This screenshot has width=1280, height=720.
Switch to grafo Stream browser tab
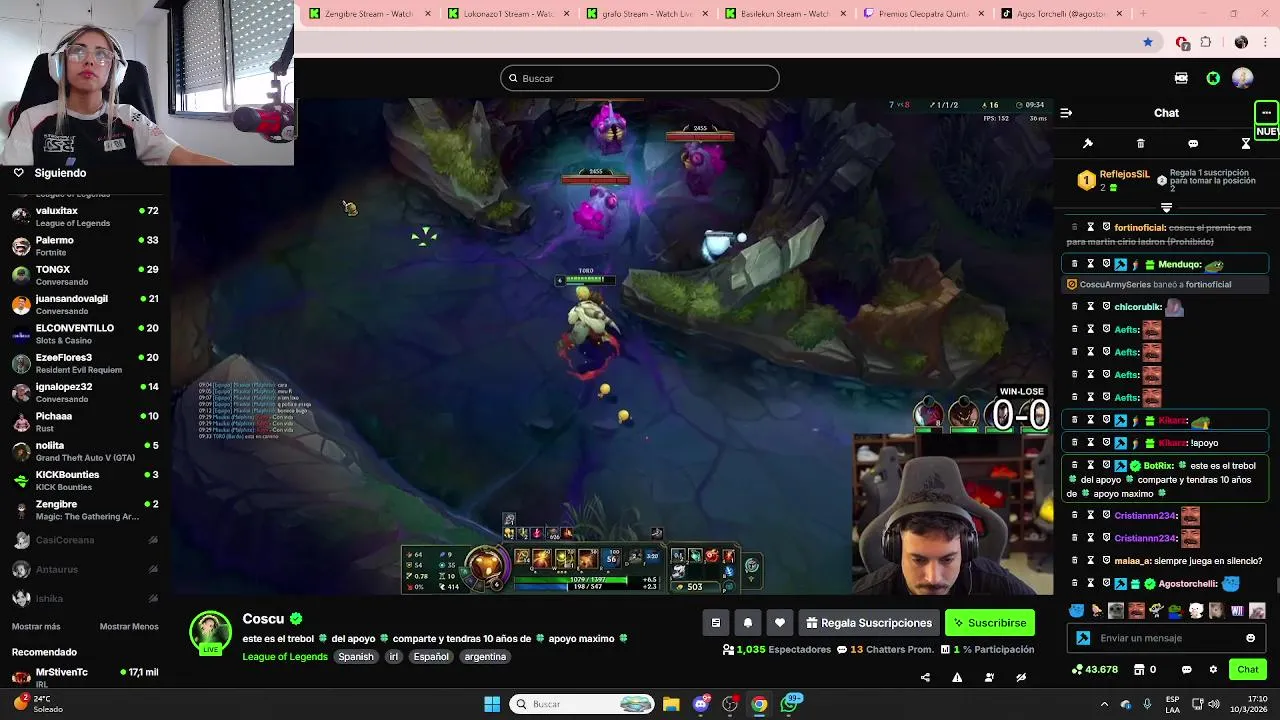coord(647,14)
